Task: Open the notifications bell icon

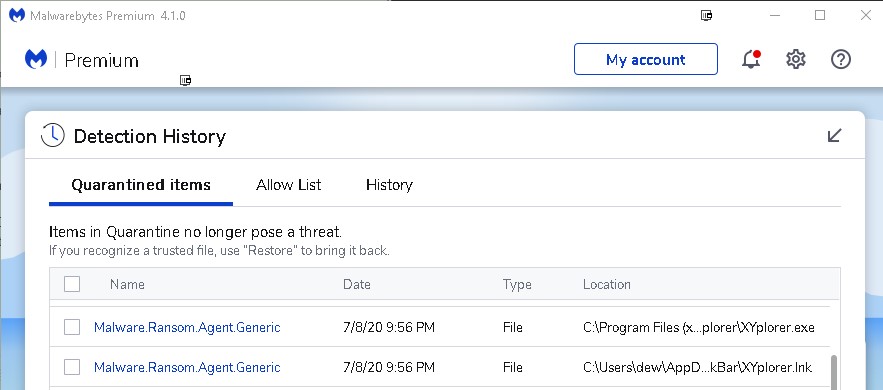Action: [x=751, y=59]
